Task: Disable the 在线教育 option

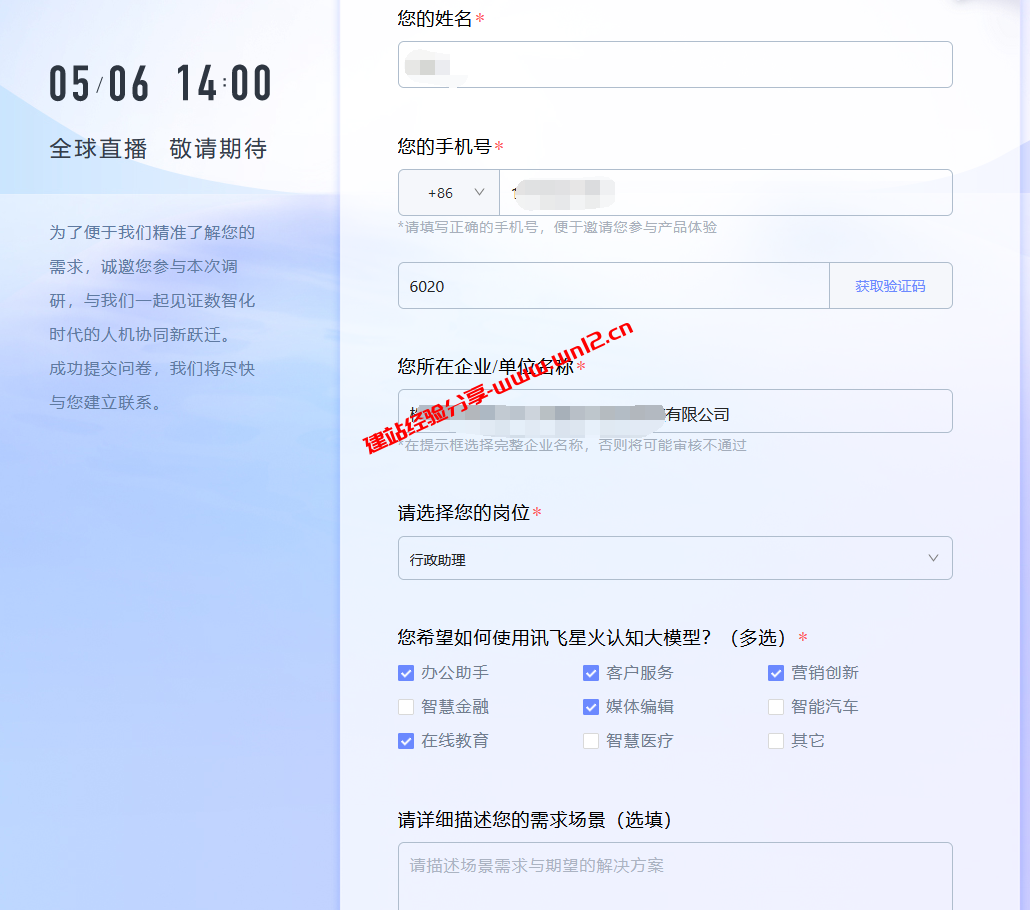Action: pos(406,741)
